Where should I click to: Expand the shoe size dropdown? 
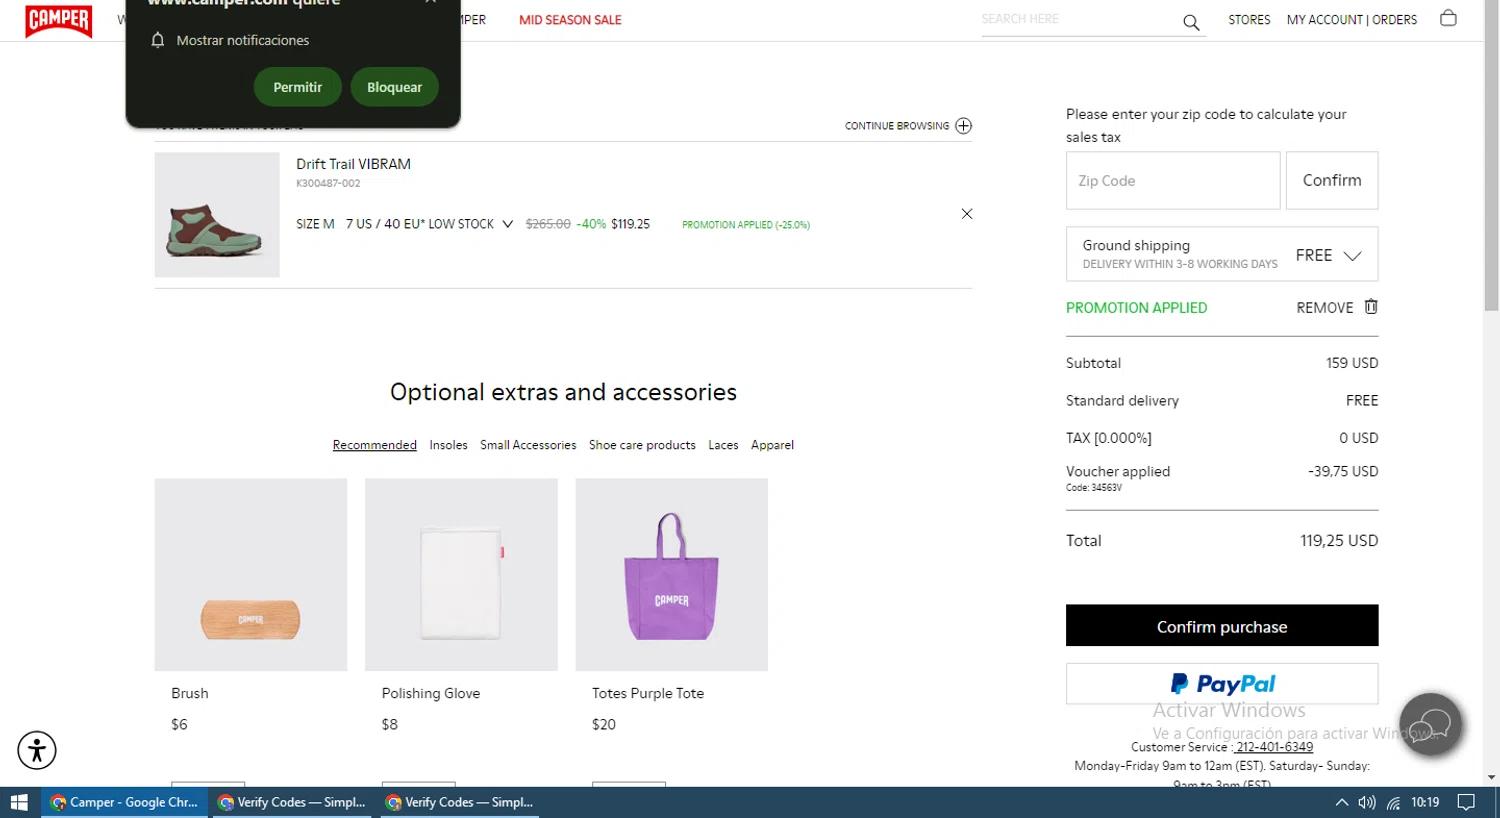click(x=508, y=224)
